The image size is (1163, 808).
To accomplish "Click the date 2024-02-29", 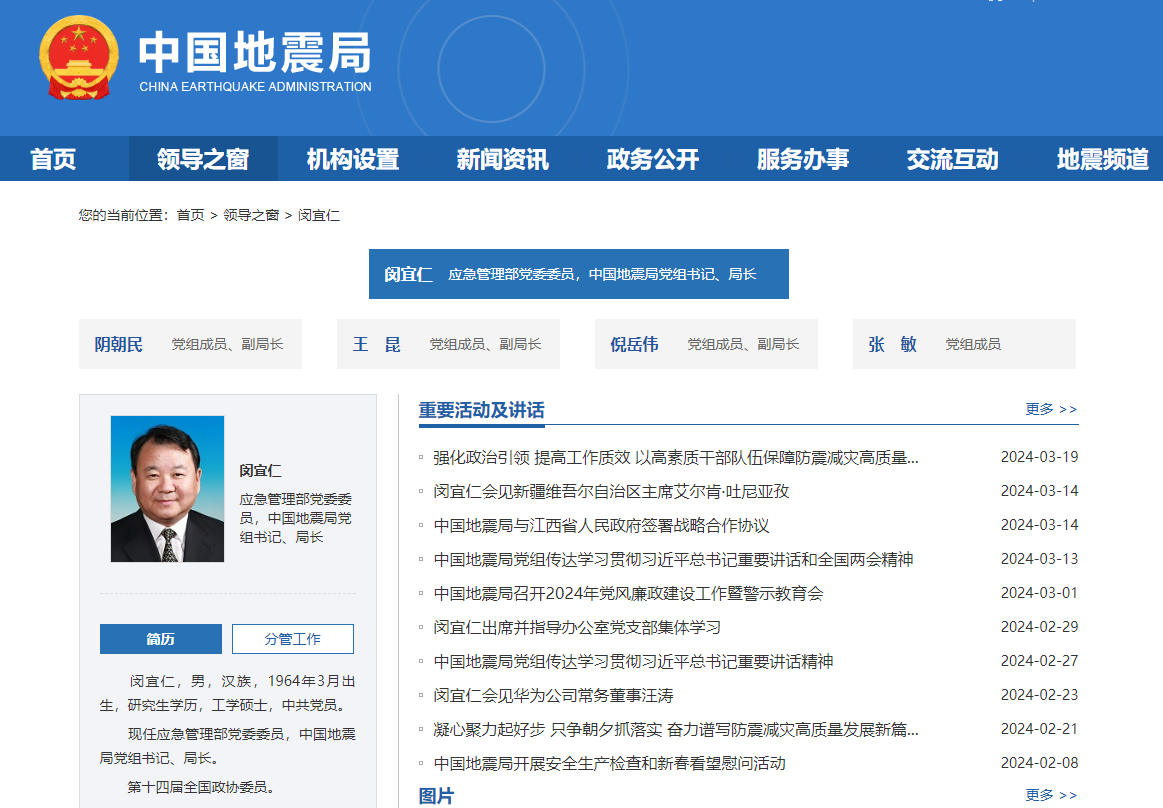I will pos(1039,627).
